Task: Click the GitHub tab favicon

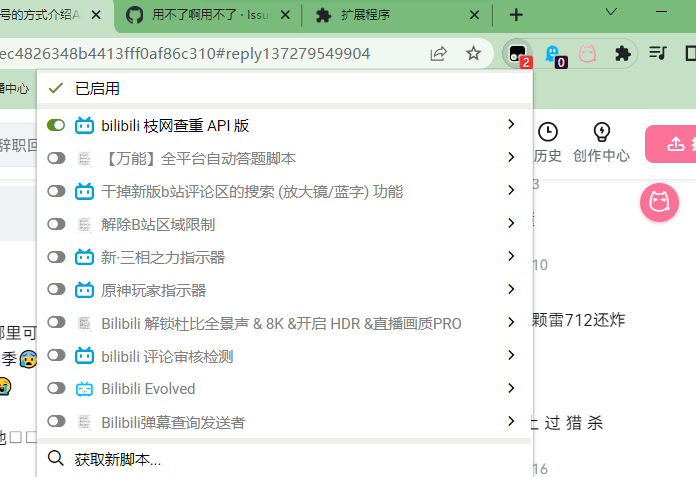Action: click(x=134, y=15)
